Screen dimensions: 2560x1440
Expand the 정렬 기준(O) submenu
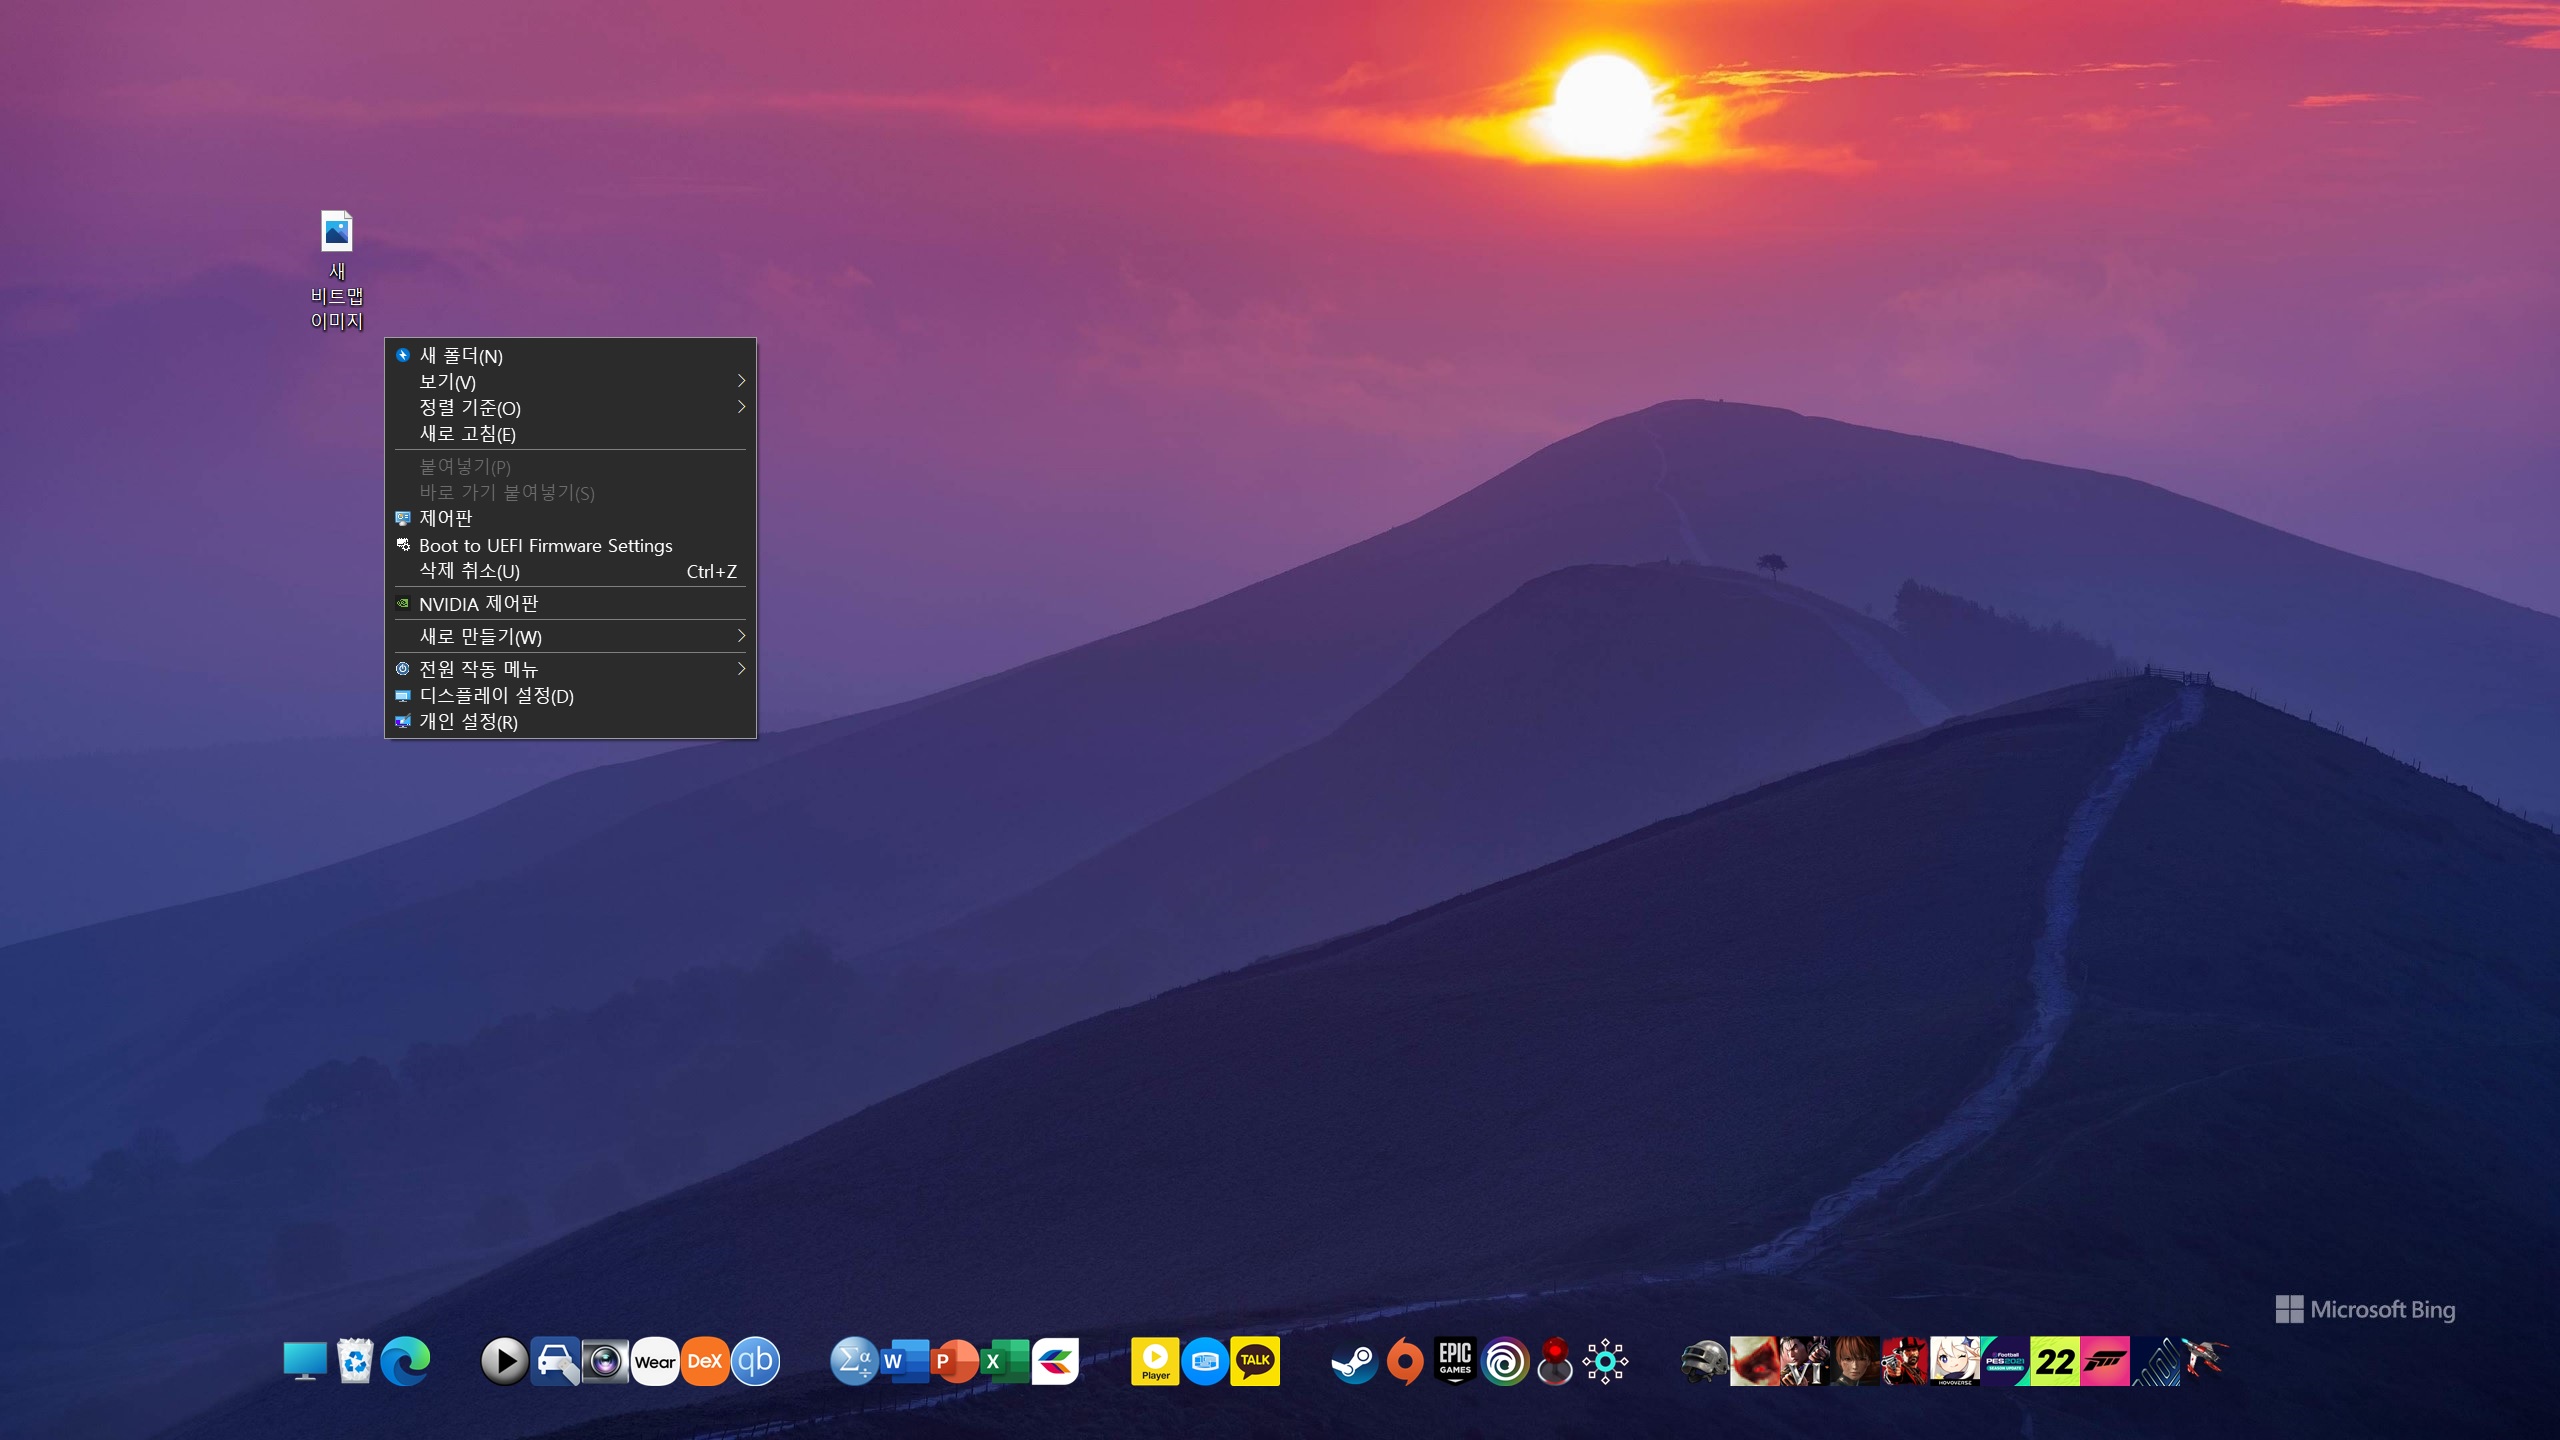[570, 408]
